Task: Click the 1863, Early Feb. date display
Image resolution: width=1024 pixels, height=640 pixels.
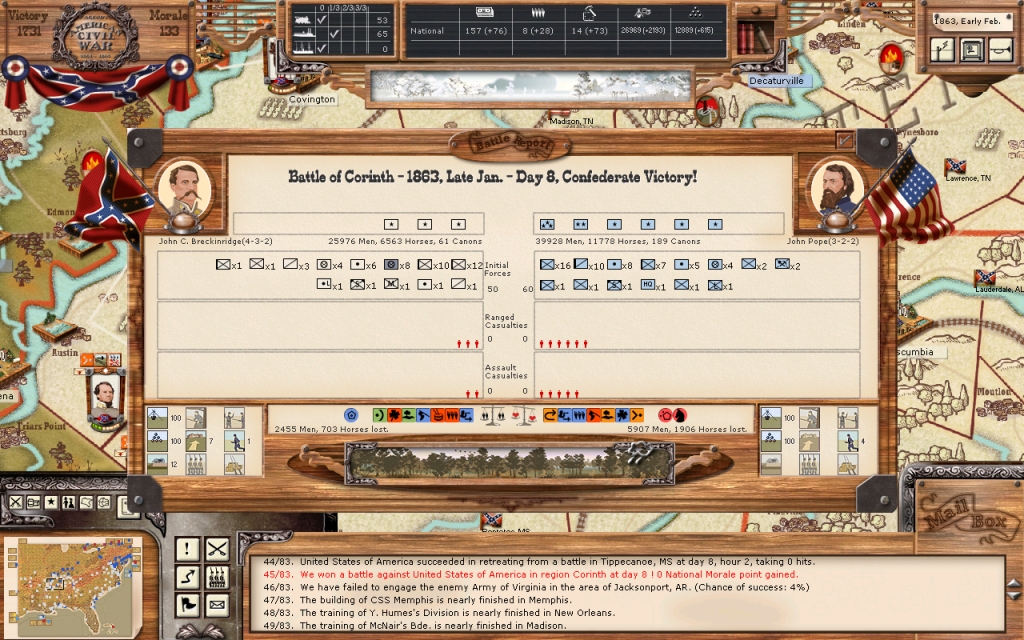Action: click(x=972, y=19)
